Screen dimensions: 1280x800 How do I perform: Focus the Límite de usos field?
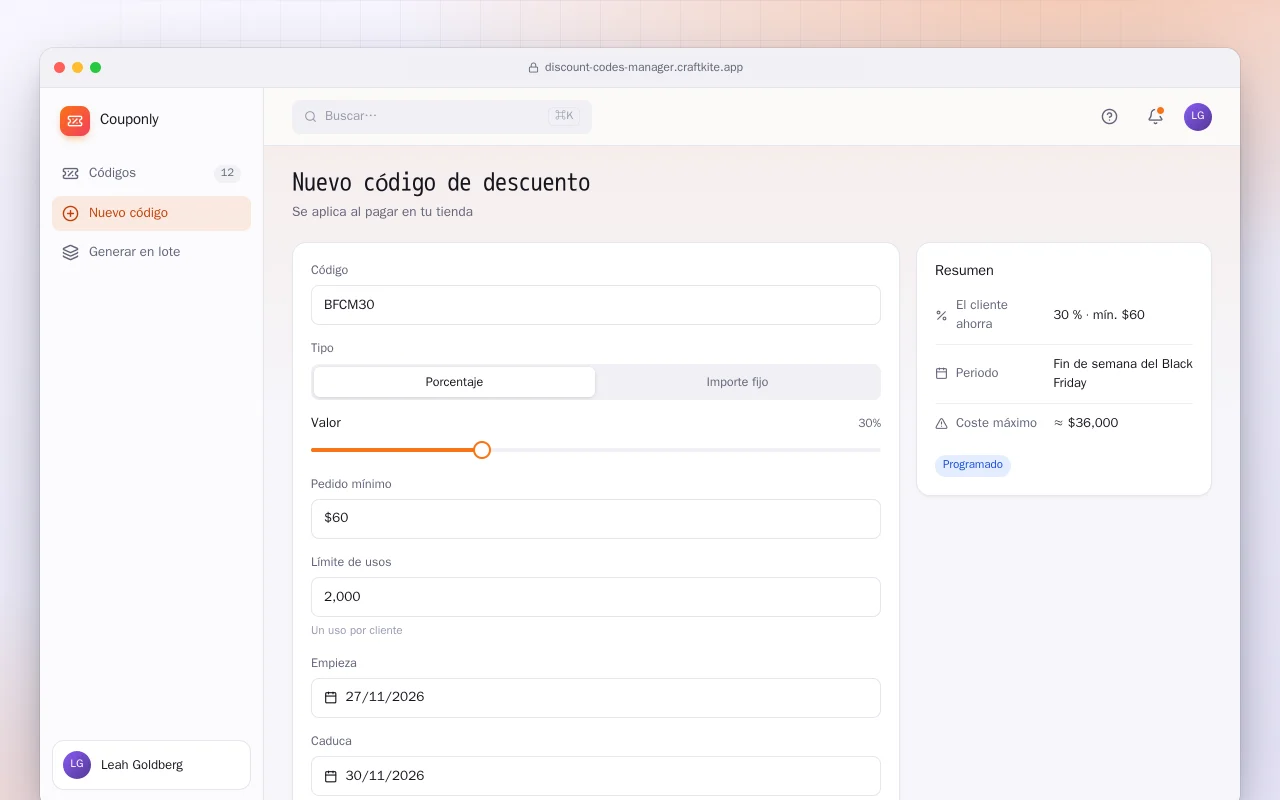point(596,597)
